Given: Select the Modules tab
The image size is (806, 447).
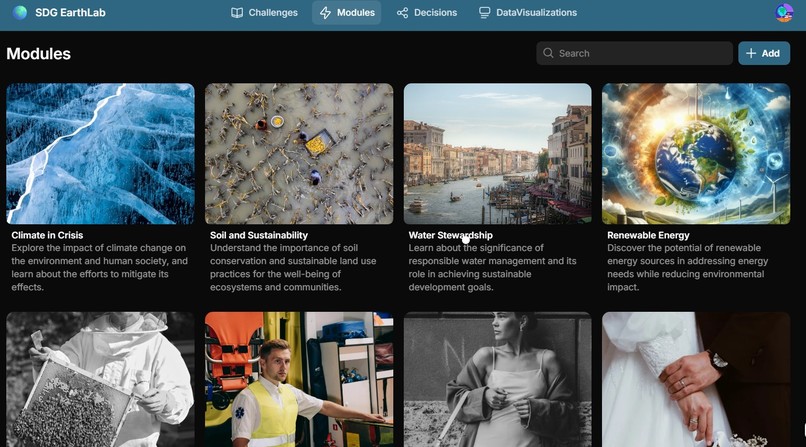Looking at the screenshot, I should click(x=347, y=13).
